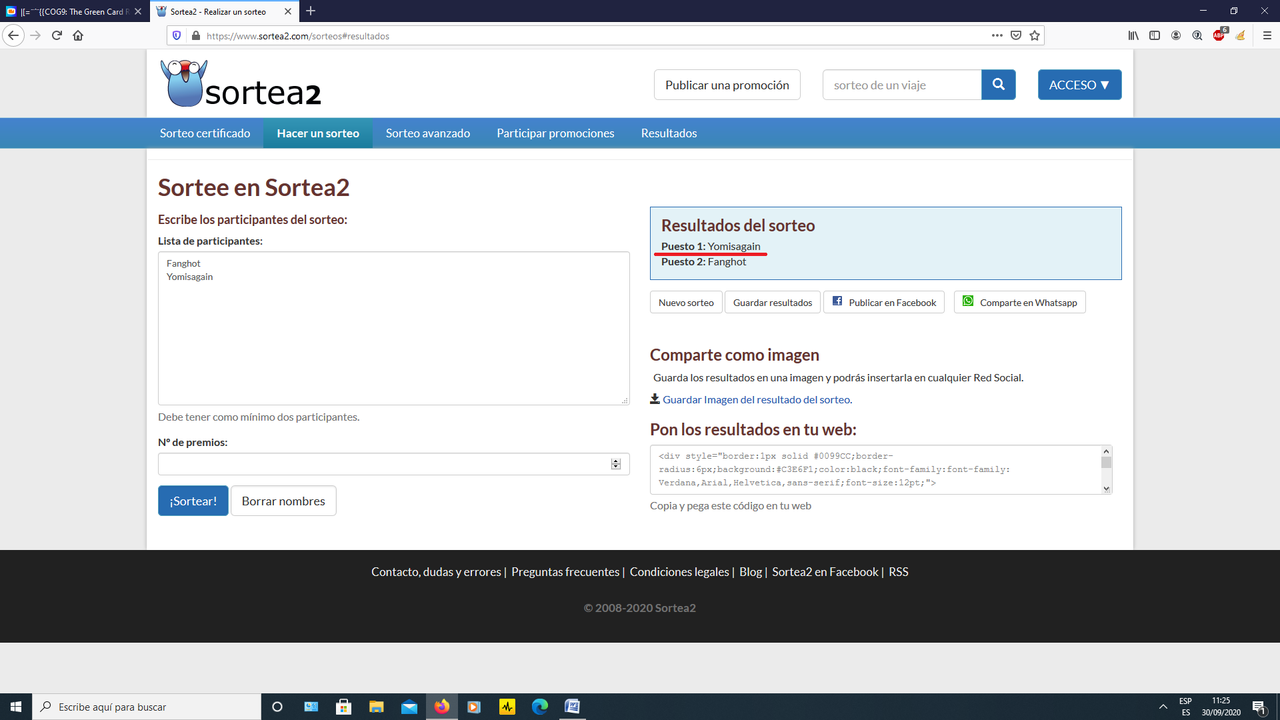The height and width of the screenshot is (720, 1280).
Task: Click Cortana circle on taskbar
Action: [x=278, y=706]
